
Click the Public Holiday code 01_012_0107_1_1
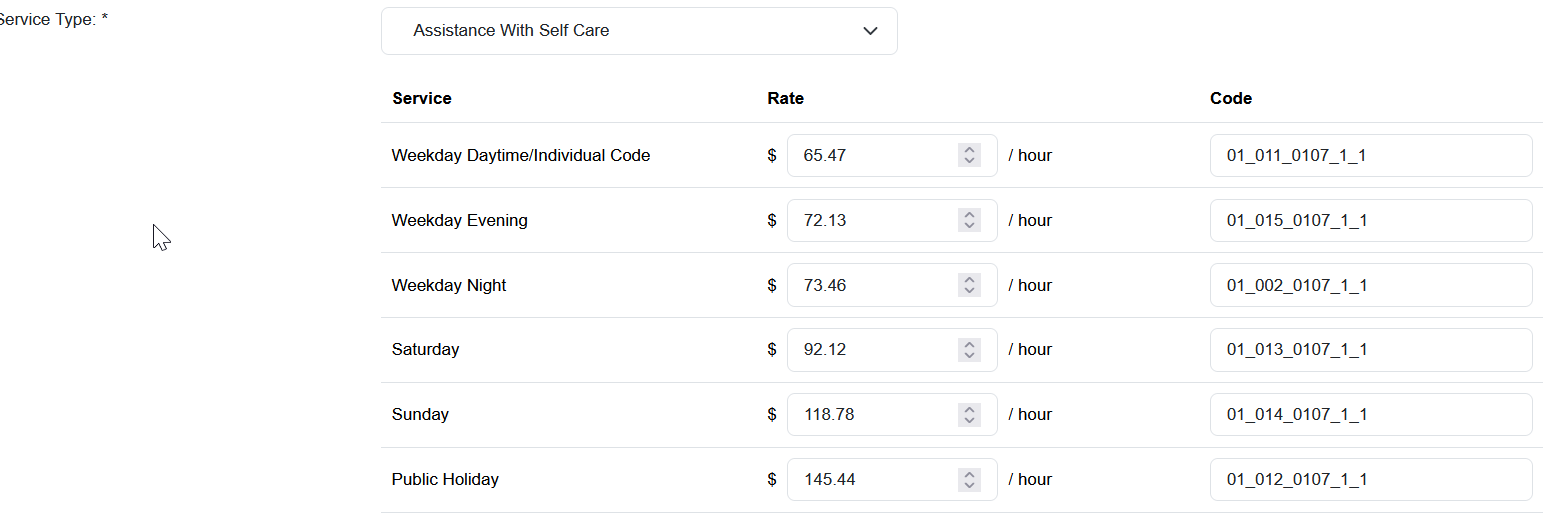tap(1370, 480)
